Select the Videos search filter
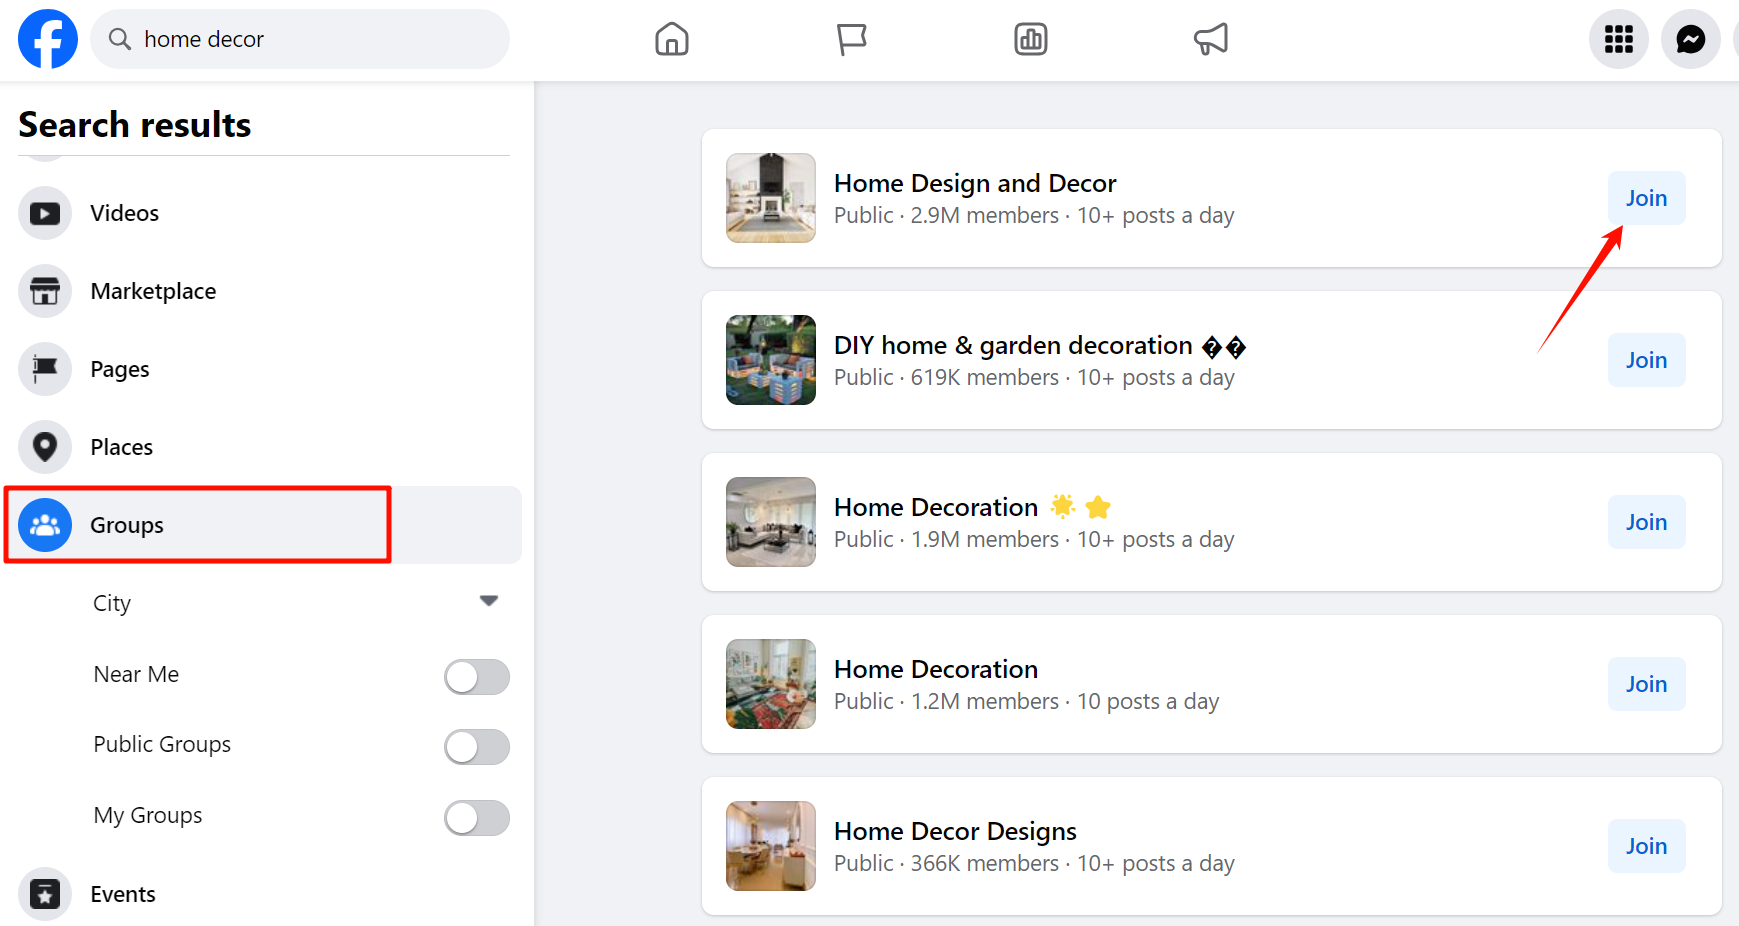Viewport: 1739px width, 926px height. pyautogui.click(x=124, y=213)
